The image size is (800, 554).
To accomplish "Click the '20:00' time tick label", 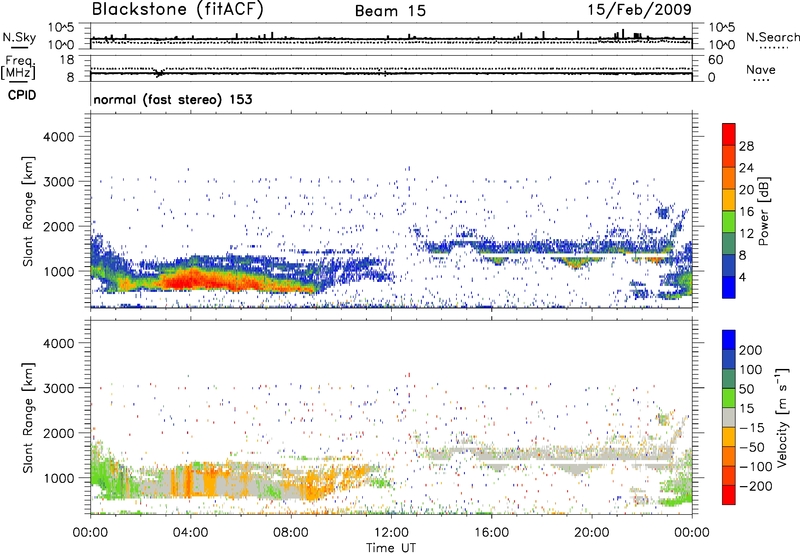I will click(x=591, y=533).
